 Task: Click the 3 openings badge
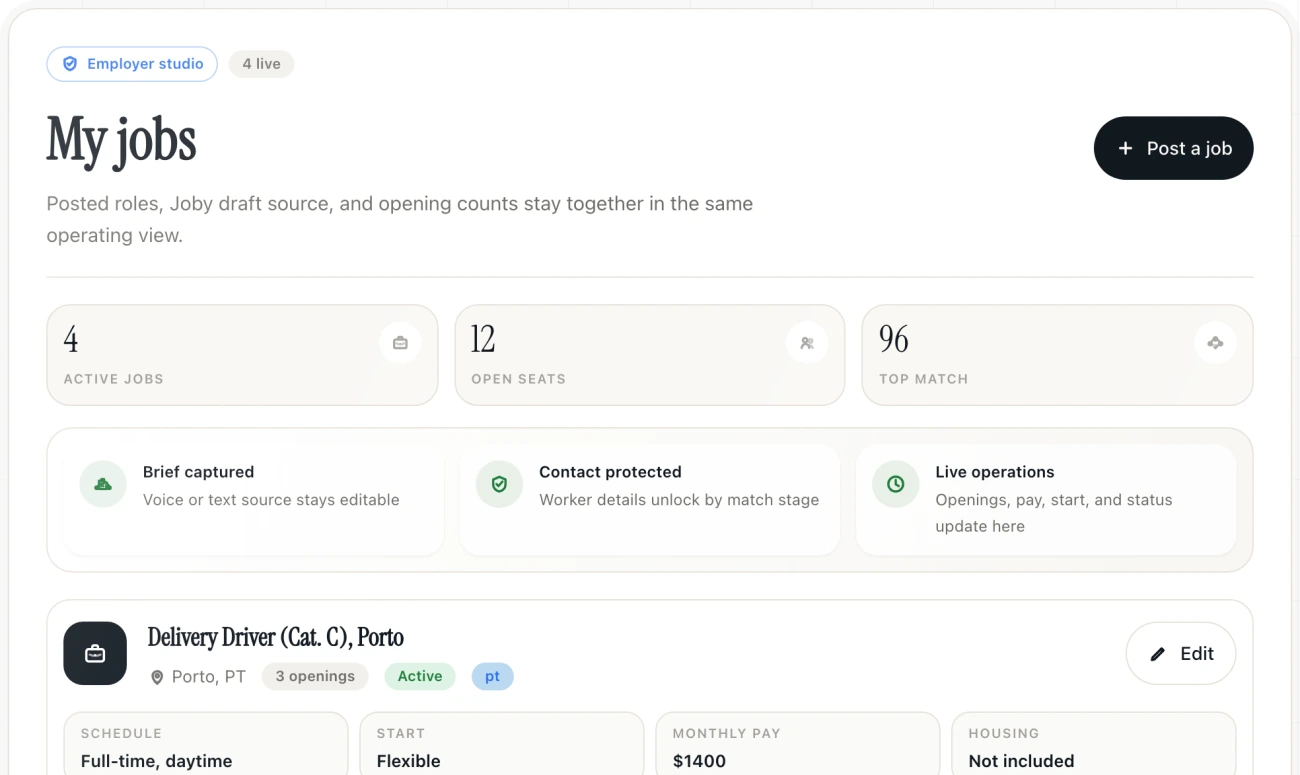(x=315, y=677)
